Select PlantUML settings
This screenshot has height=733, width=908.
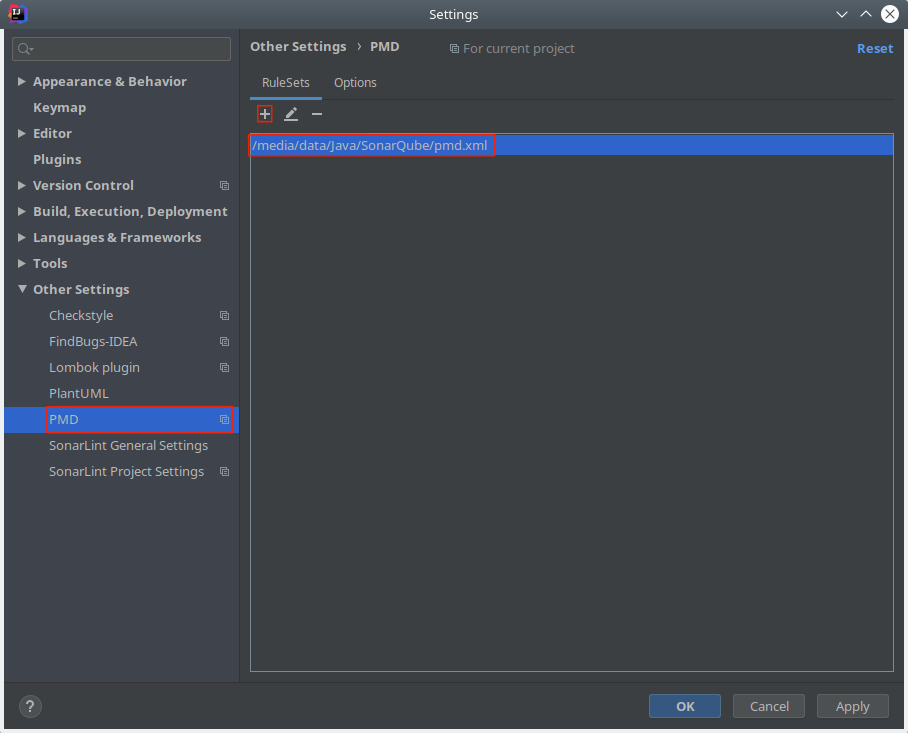click(x=79, y=394)
